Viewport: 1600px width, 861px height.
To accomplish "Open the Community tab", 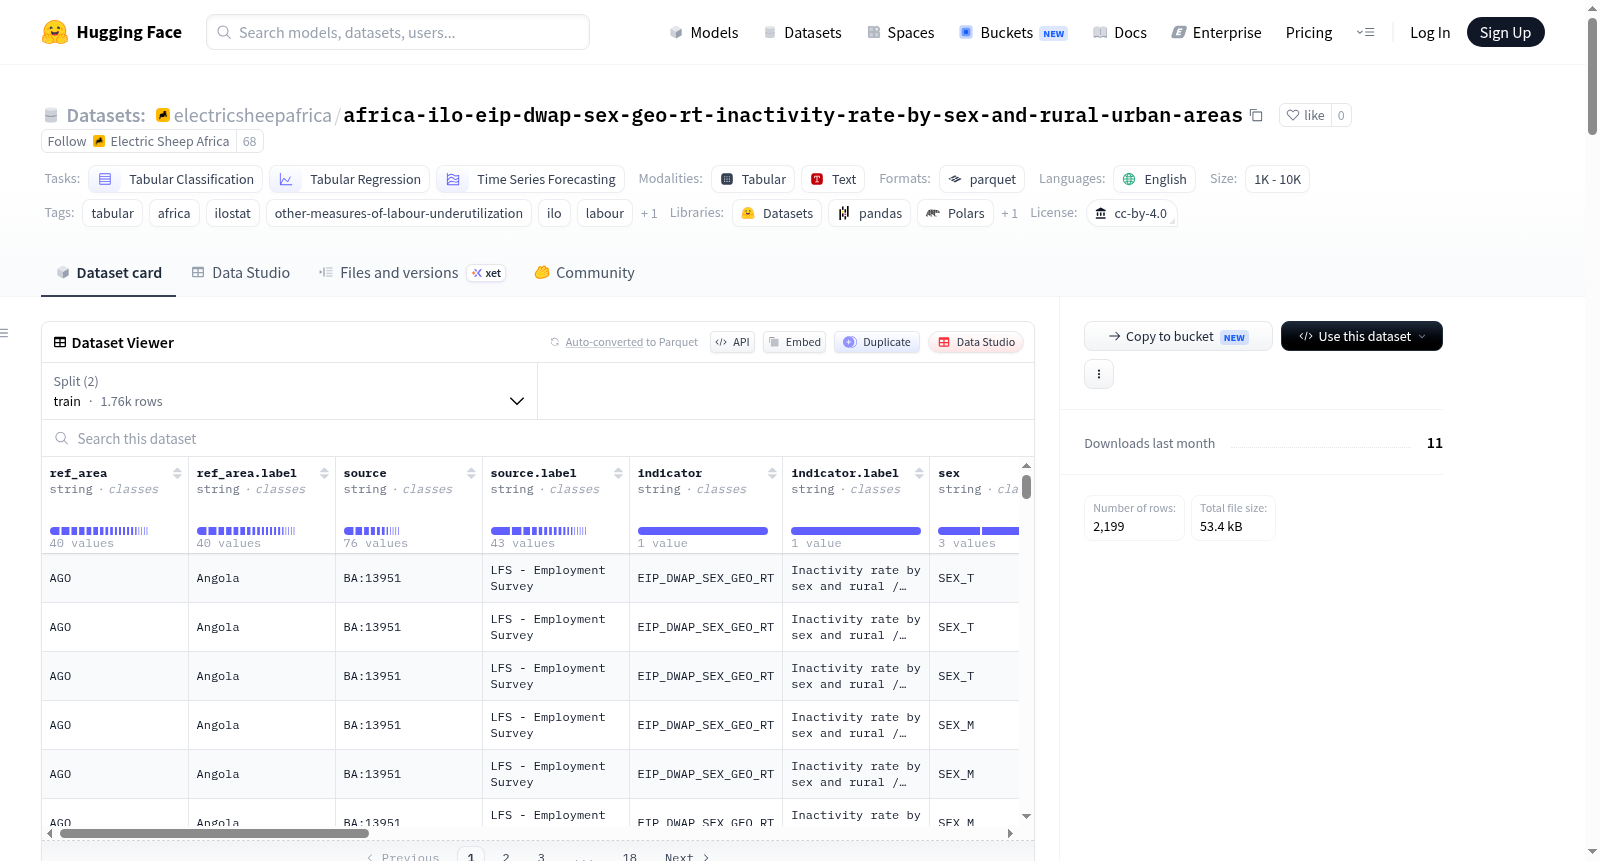I will click(584, 272).
